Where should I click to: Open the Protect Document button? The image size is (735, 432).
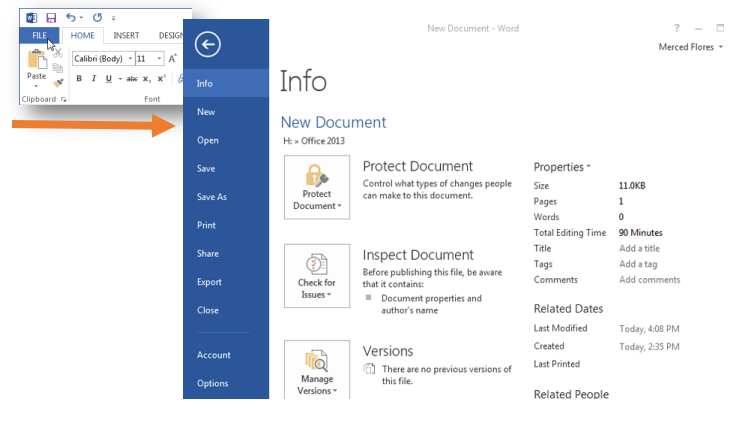[317, 188]
